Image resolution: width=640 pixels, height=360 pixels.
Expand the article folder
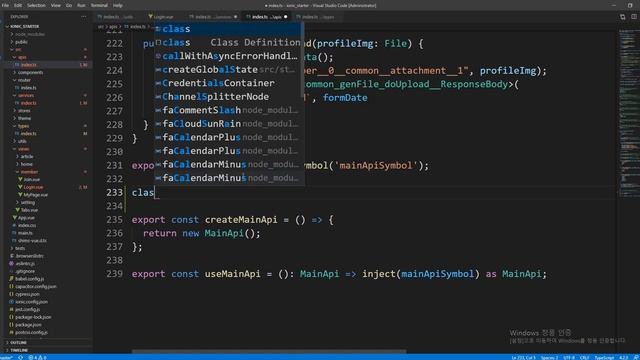pos(27,156)
